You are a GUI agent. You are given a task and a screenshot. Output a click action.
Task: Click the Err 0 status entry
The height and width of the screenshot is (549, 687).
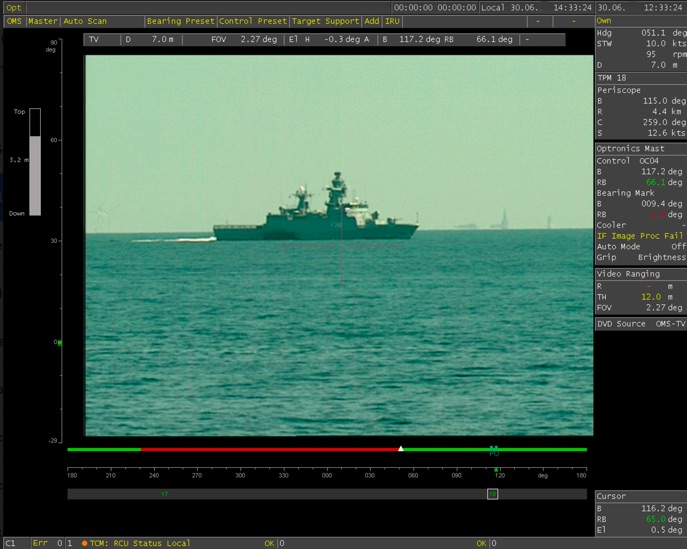(x=47, y=543)
